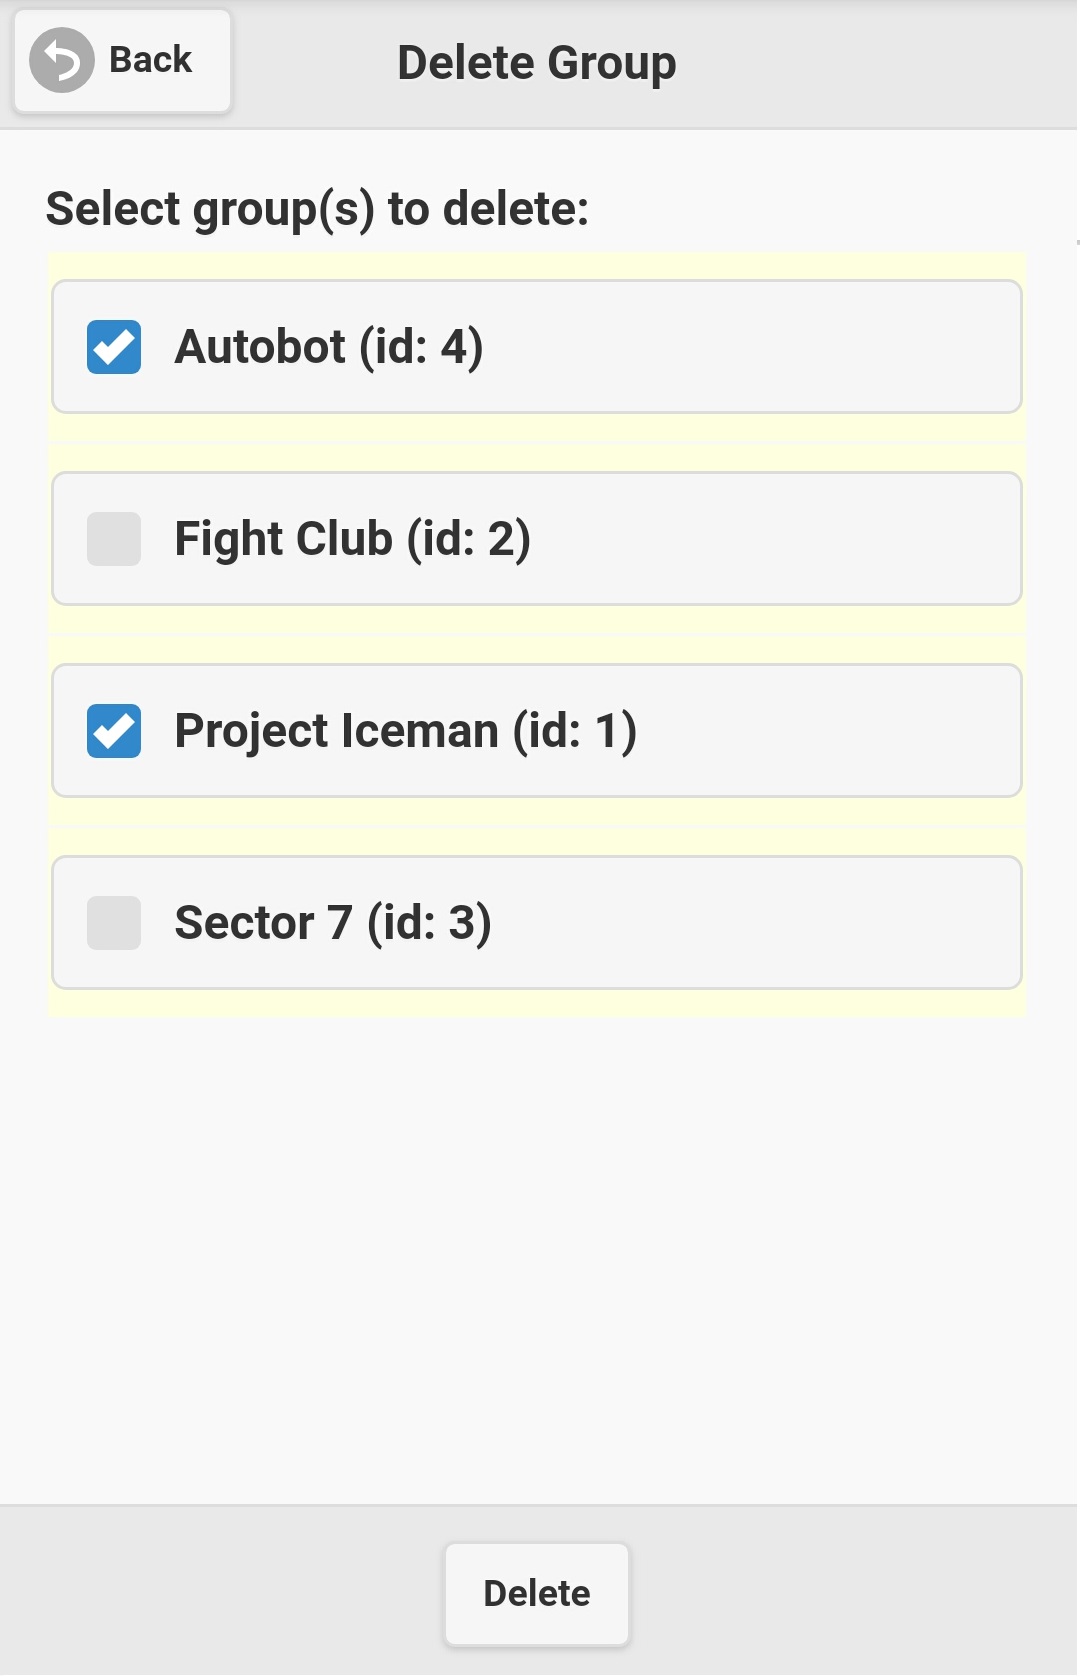Click the "Autobot (id: 4)" label text
Screen dimensions: 1080x1676
(x=329, y=347)
